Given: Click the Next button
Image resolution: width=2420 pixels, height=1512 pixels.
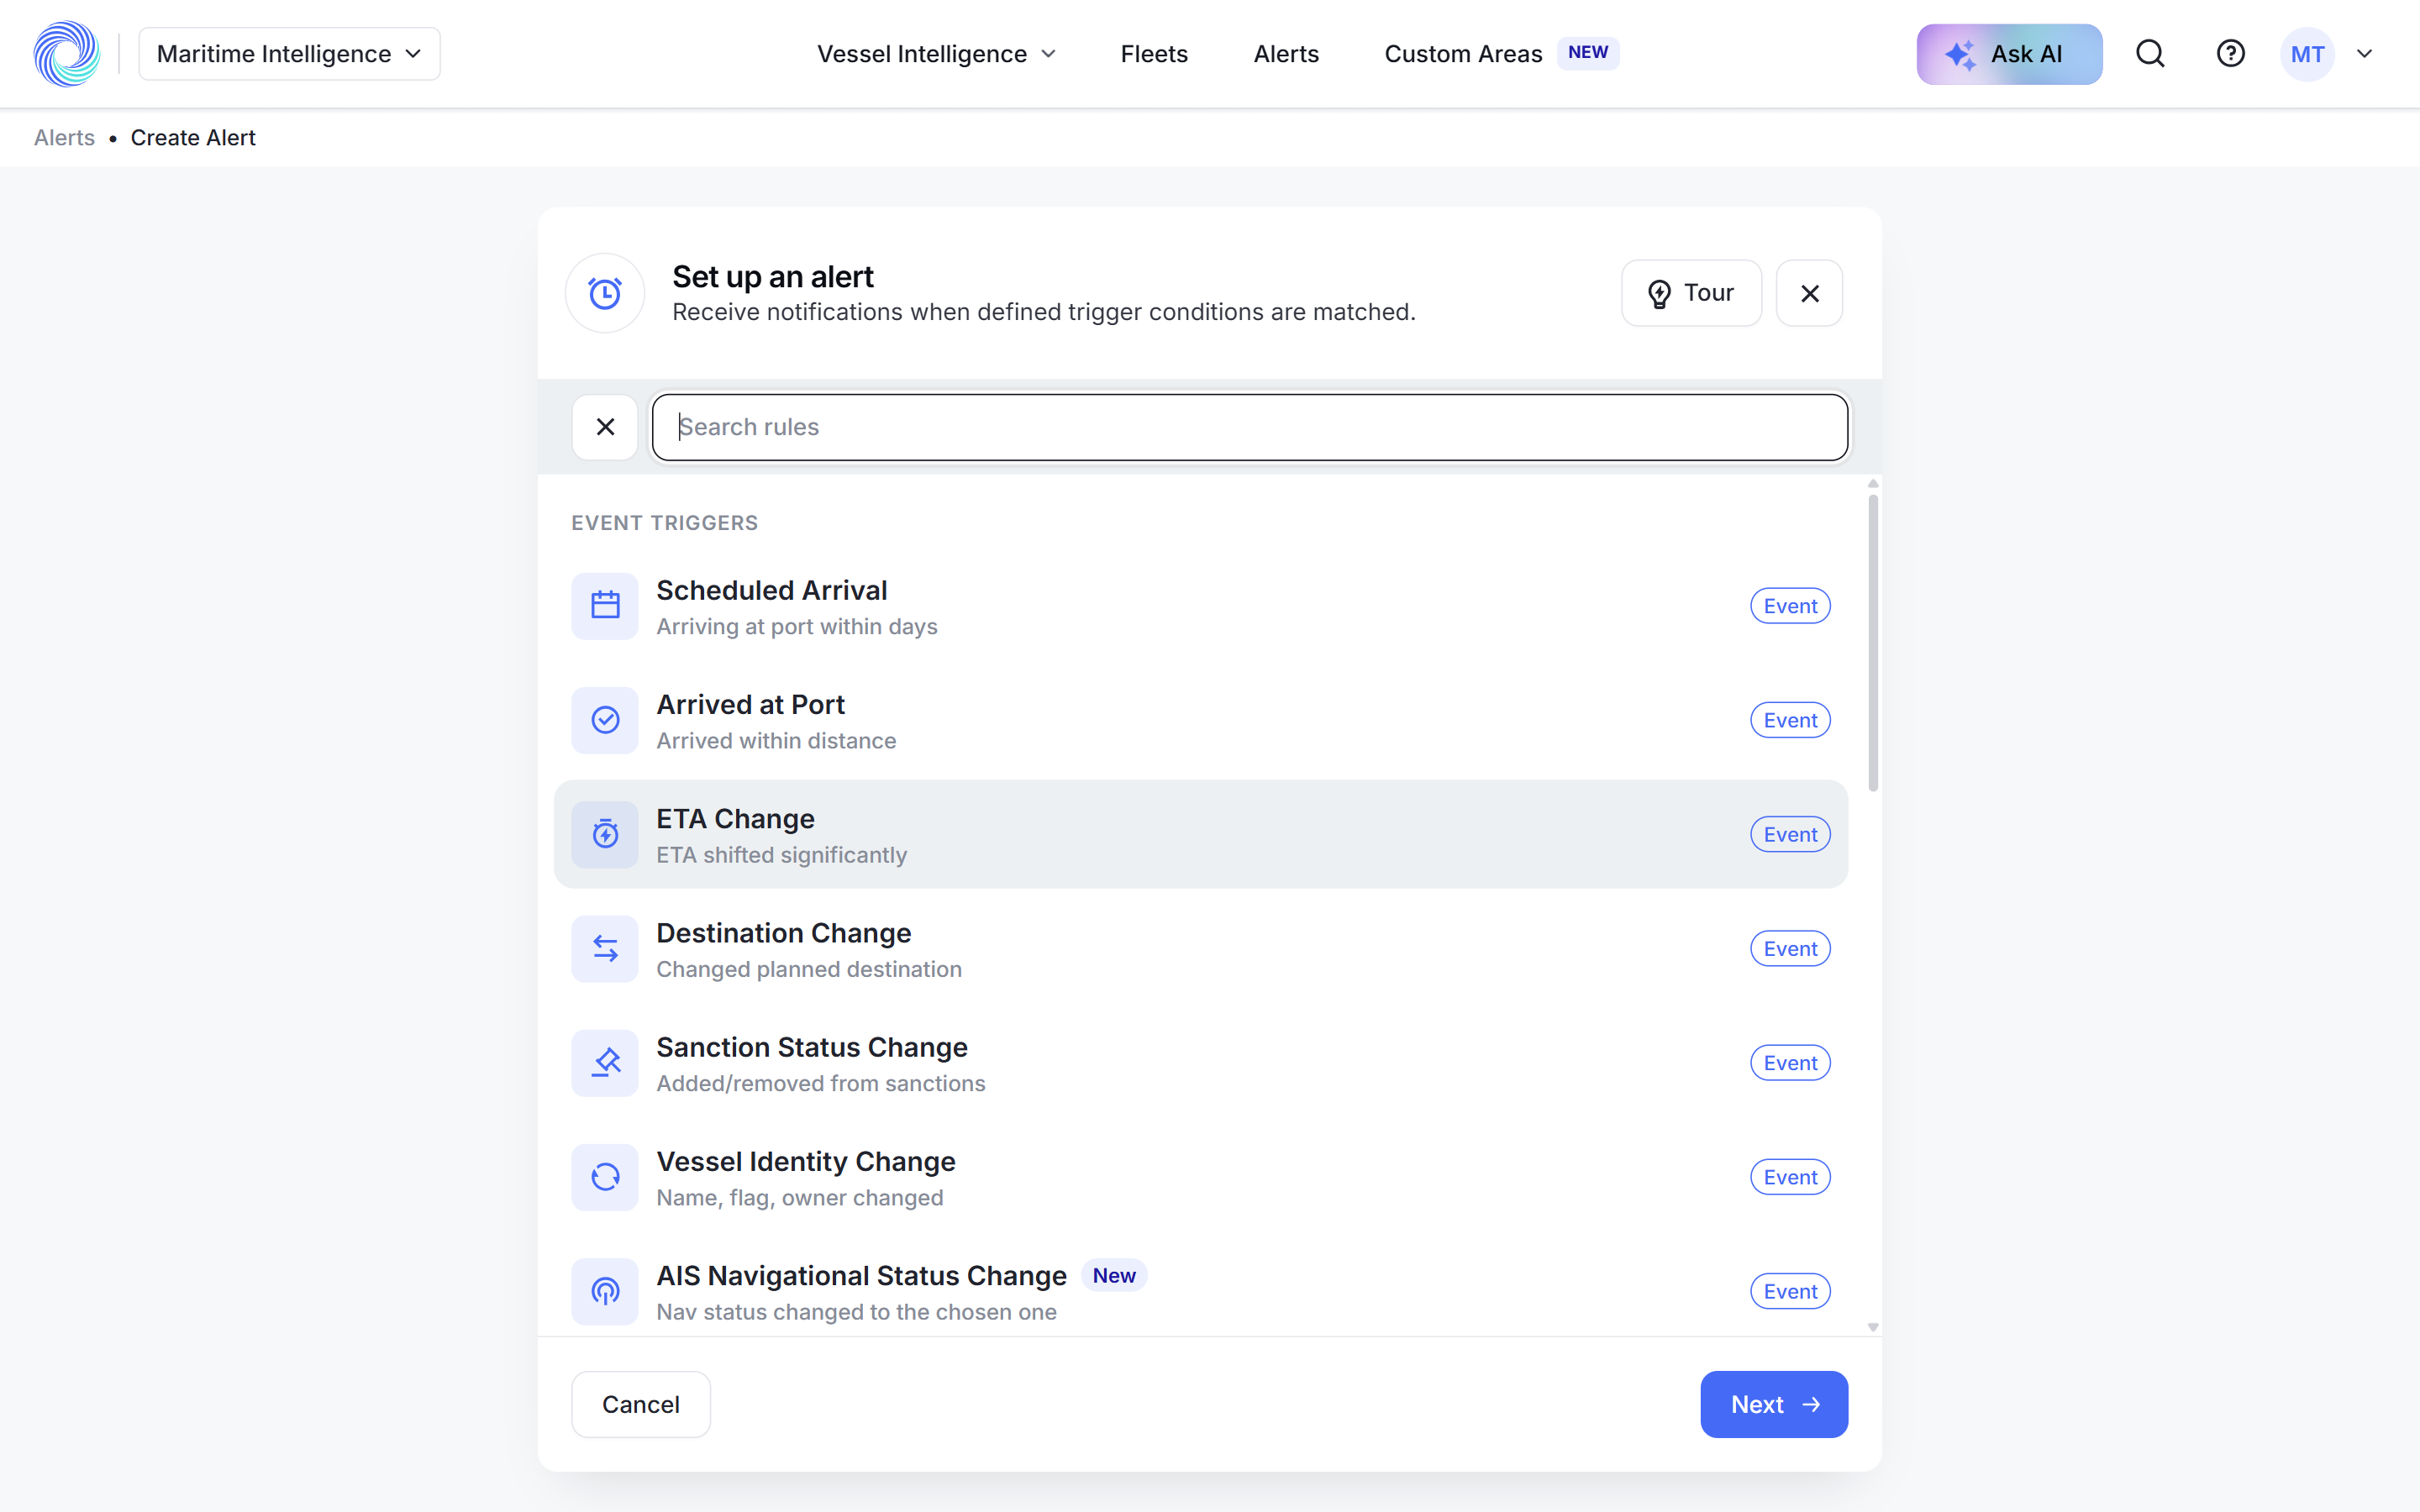Looking at the screenshot, I should tap(1774, 1404).
